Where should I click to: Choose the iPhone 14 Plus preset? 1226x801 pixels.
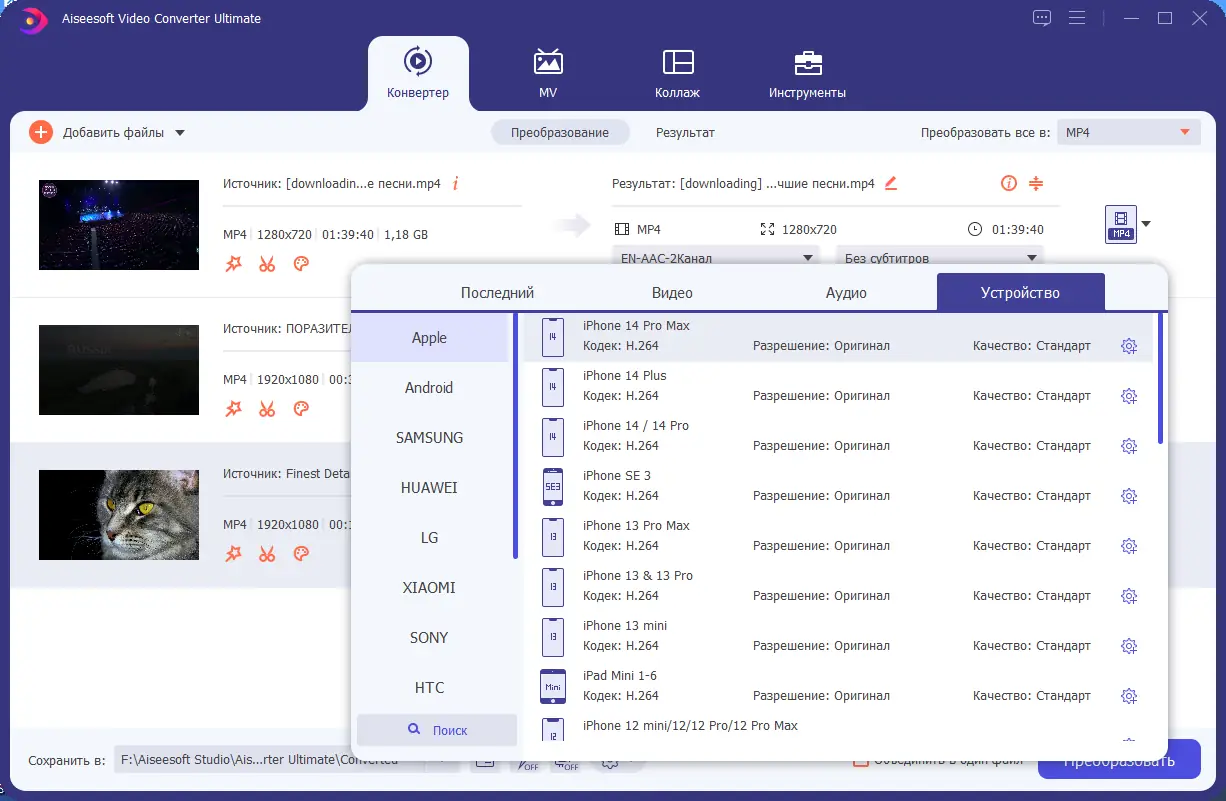tap(838, 386)
